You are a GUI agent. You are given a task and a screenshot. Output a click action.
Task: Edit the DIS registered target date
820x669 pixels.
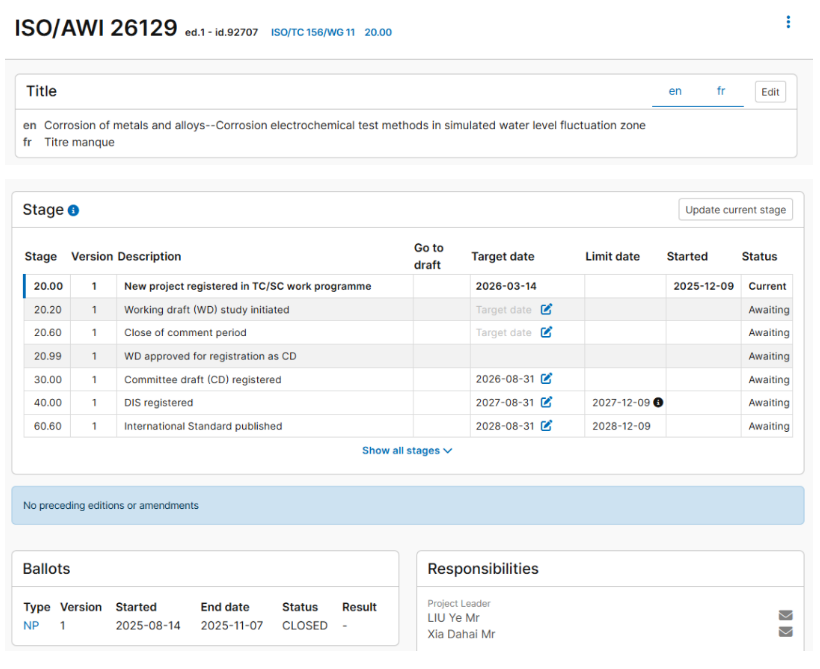[546, 403]
